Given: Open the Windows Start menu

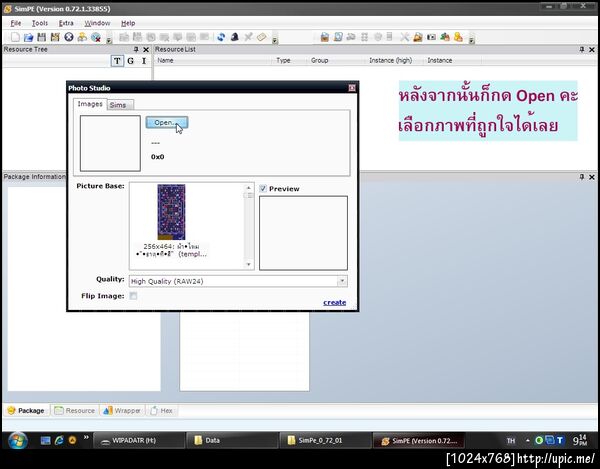Looking at the screenshot, I should click(18, 440).
